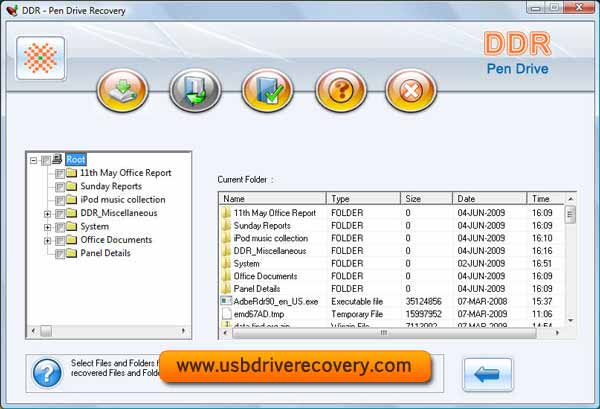This screenshot has height=409, width=600.
Task: Toggle the Root checkbox
Action: point(46,160)
